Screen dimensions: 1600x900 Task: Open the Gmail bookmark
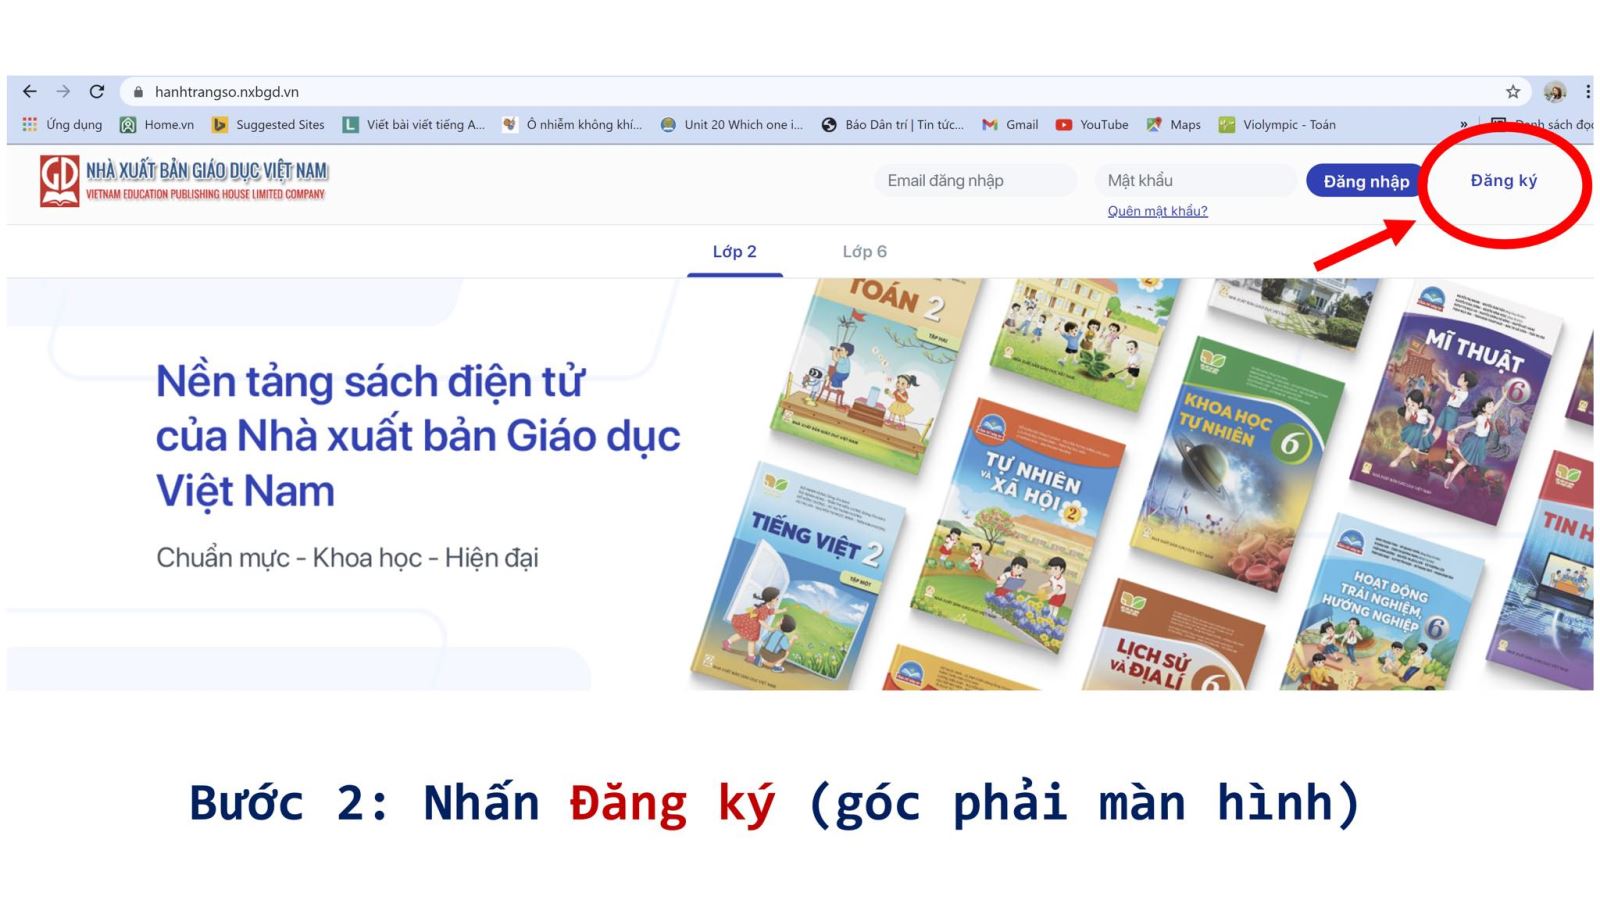point(1010,125)
